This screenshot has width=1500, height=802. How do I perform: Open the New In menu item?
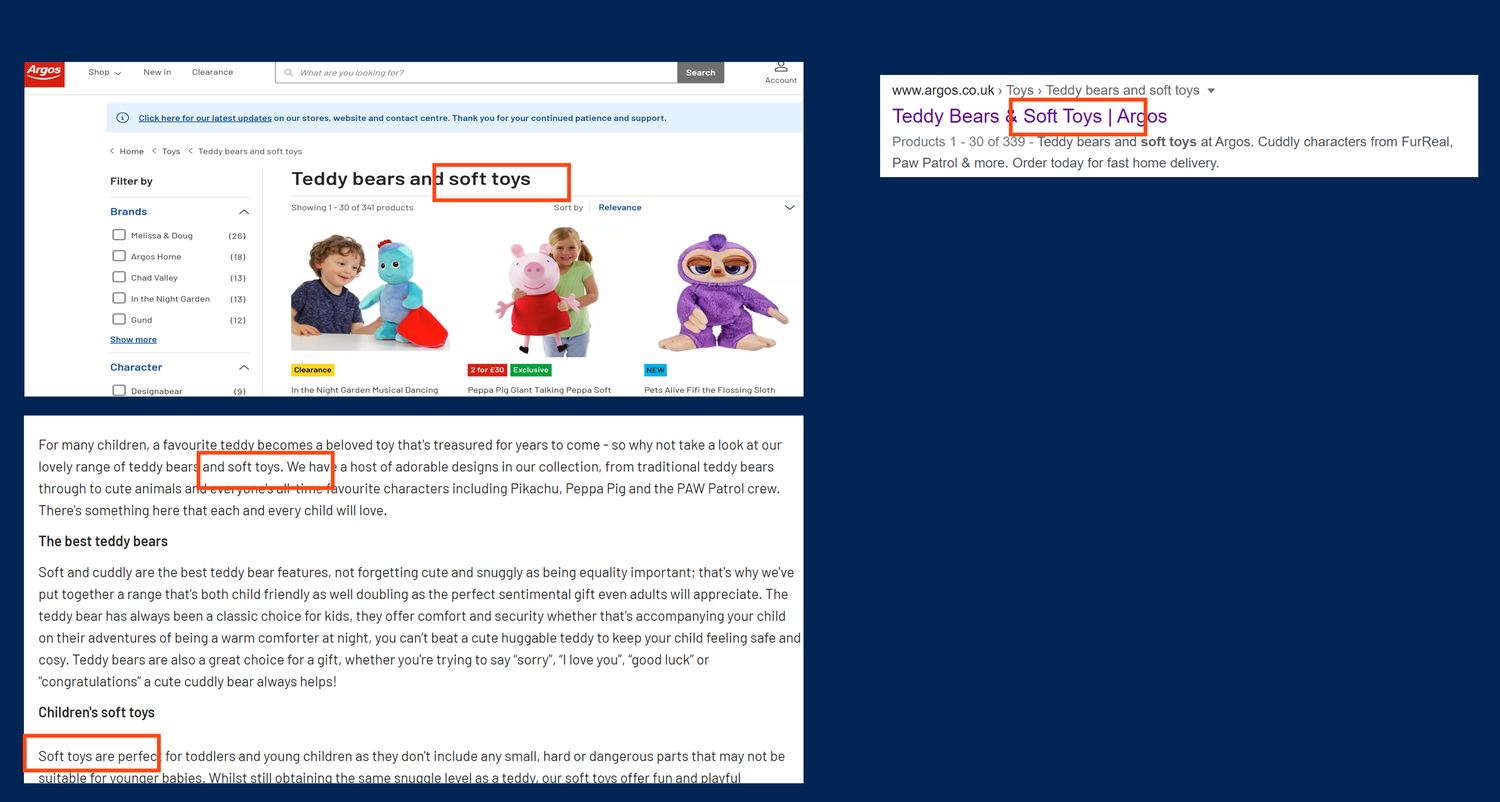tap(157, 72)
